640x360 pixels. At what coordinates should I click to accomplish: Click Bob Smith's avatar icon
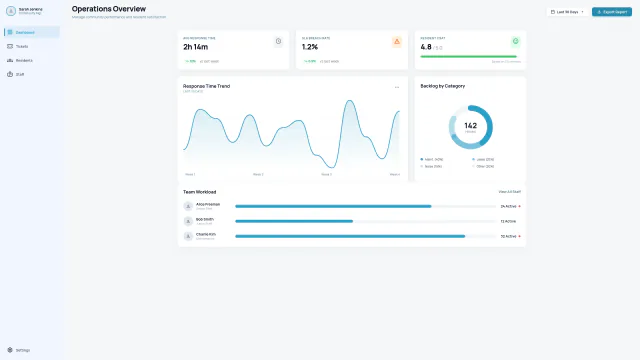point(188,221)
